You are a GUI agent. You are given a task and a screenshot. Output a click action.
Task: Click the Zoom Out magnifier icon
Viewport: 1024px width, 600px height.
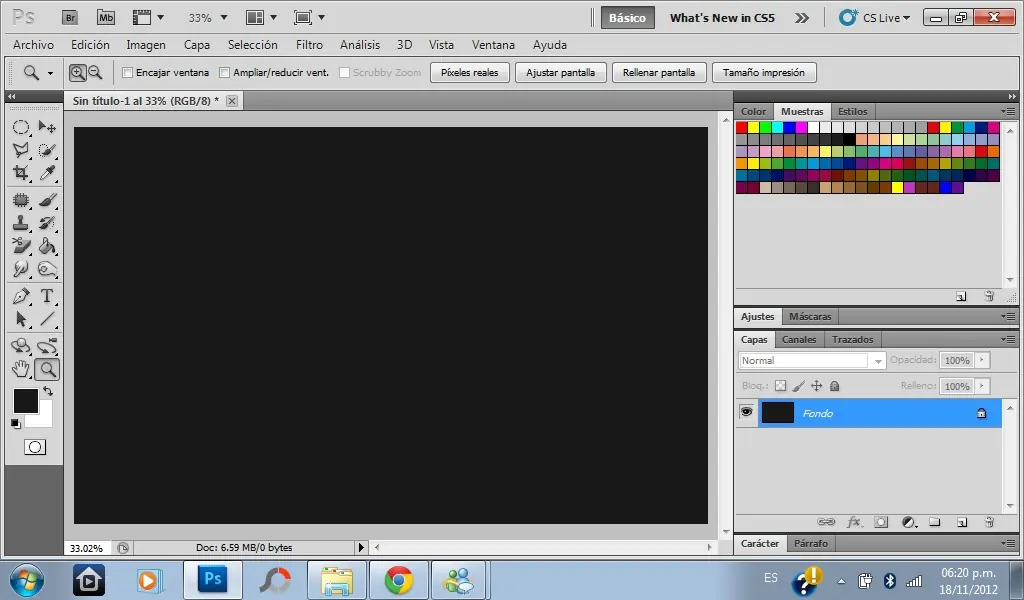pyautogui.click(x=96, y=72)
